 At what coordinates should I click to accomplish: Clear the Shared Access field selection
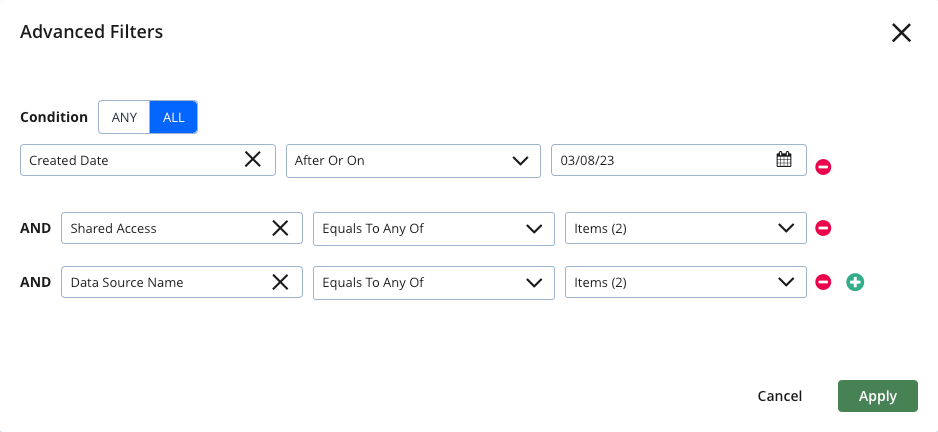pos(280,228)
